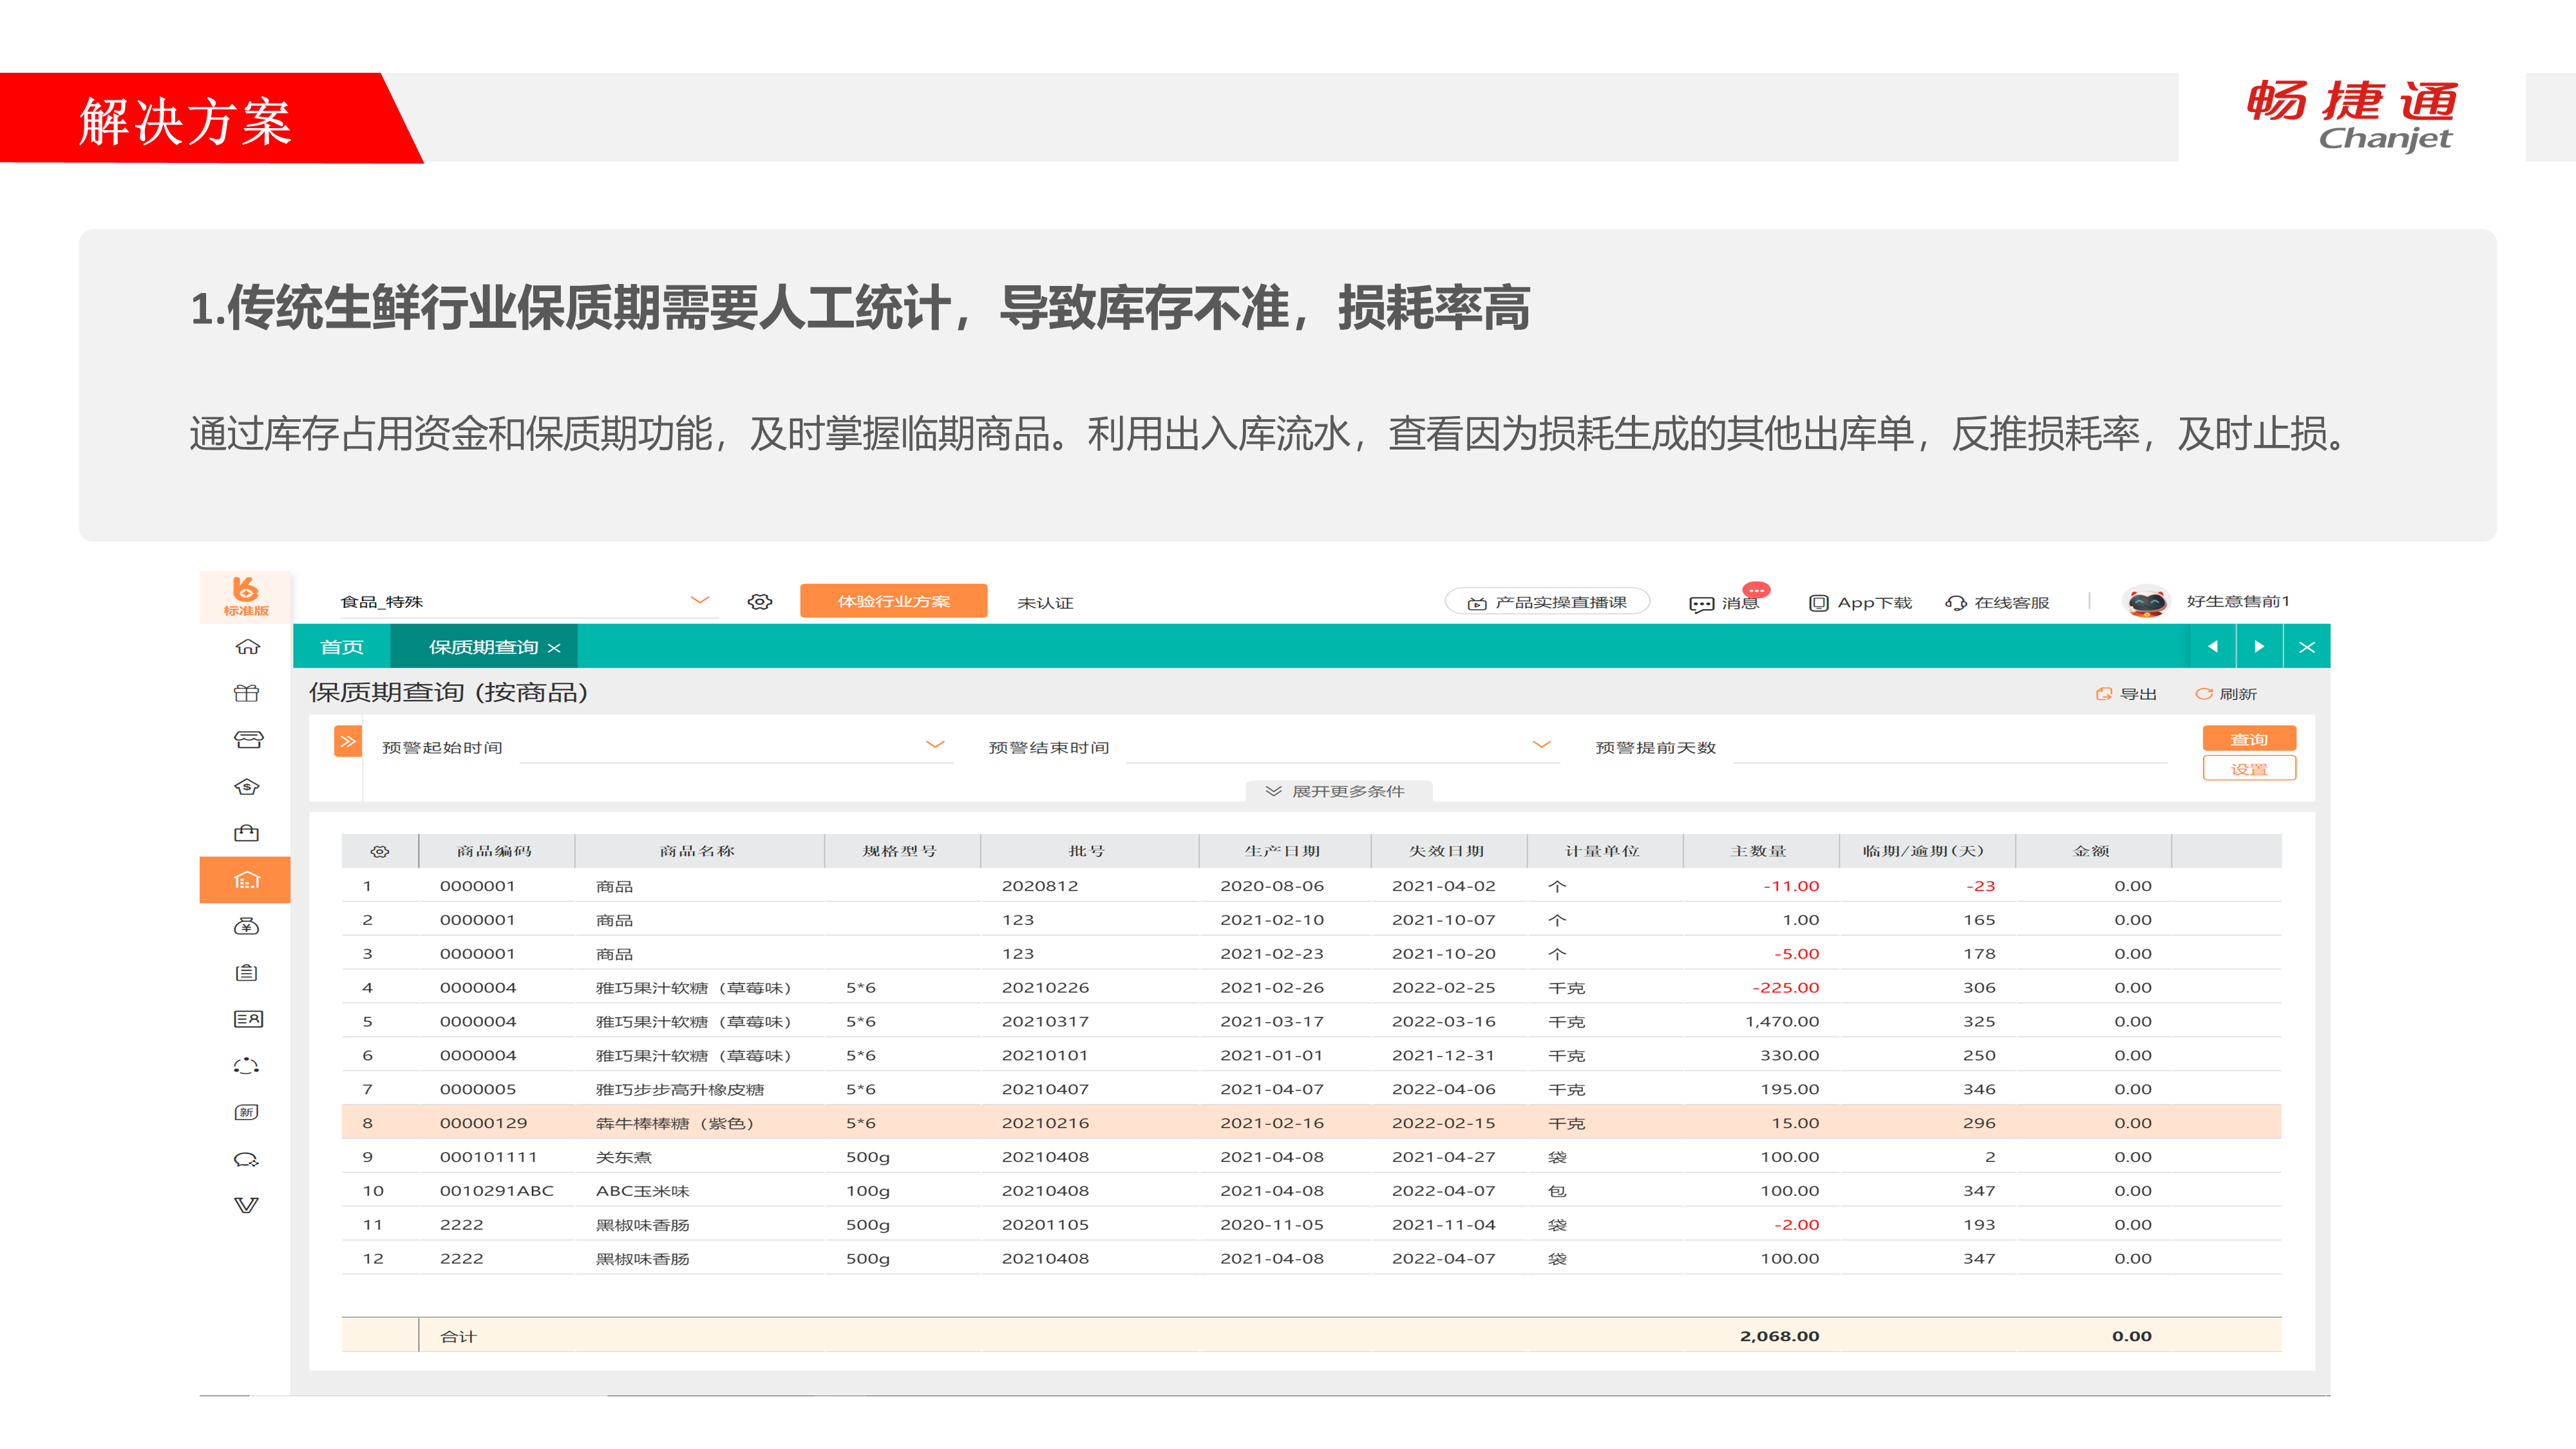Click the shopping bag sidebar icon
Viewport: 2576px width, 1449px height.
click(x=246, y=833)
